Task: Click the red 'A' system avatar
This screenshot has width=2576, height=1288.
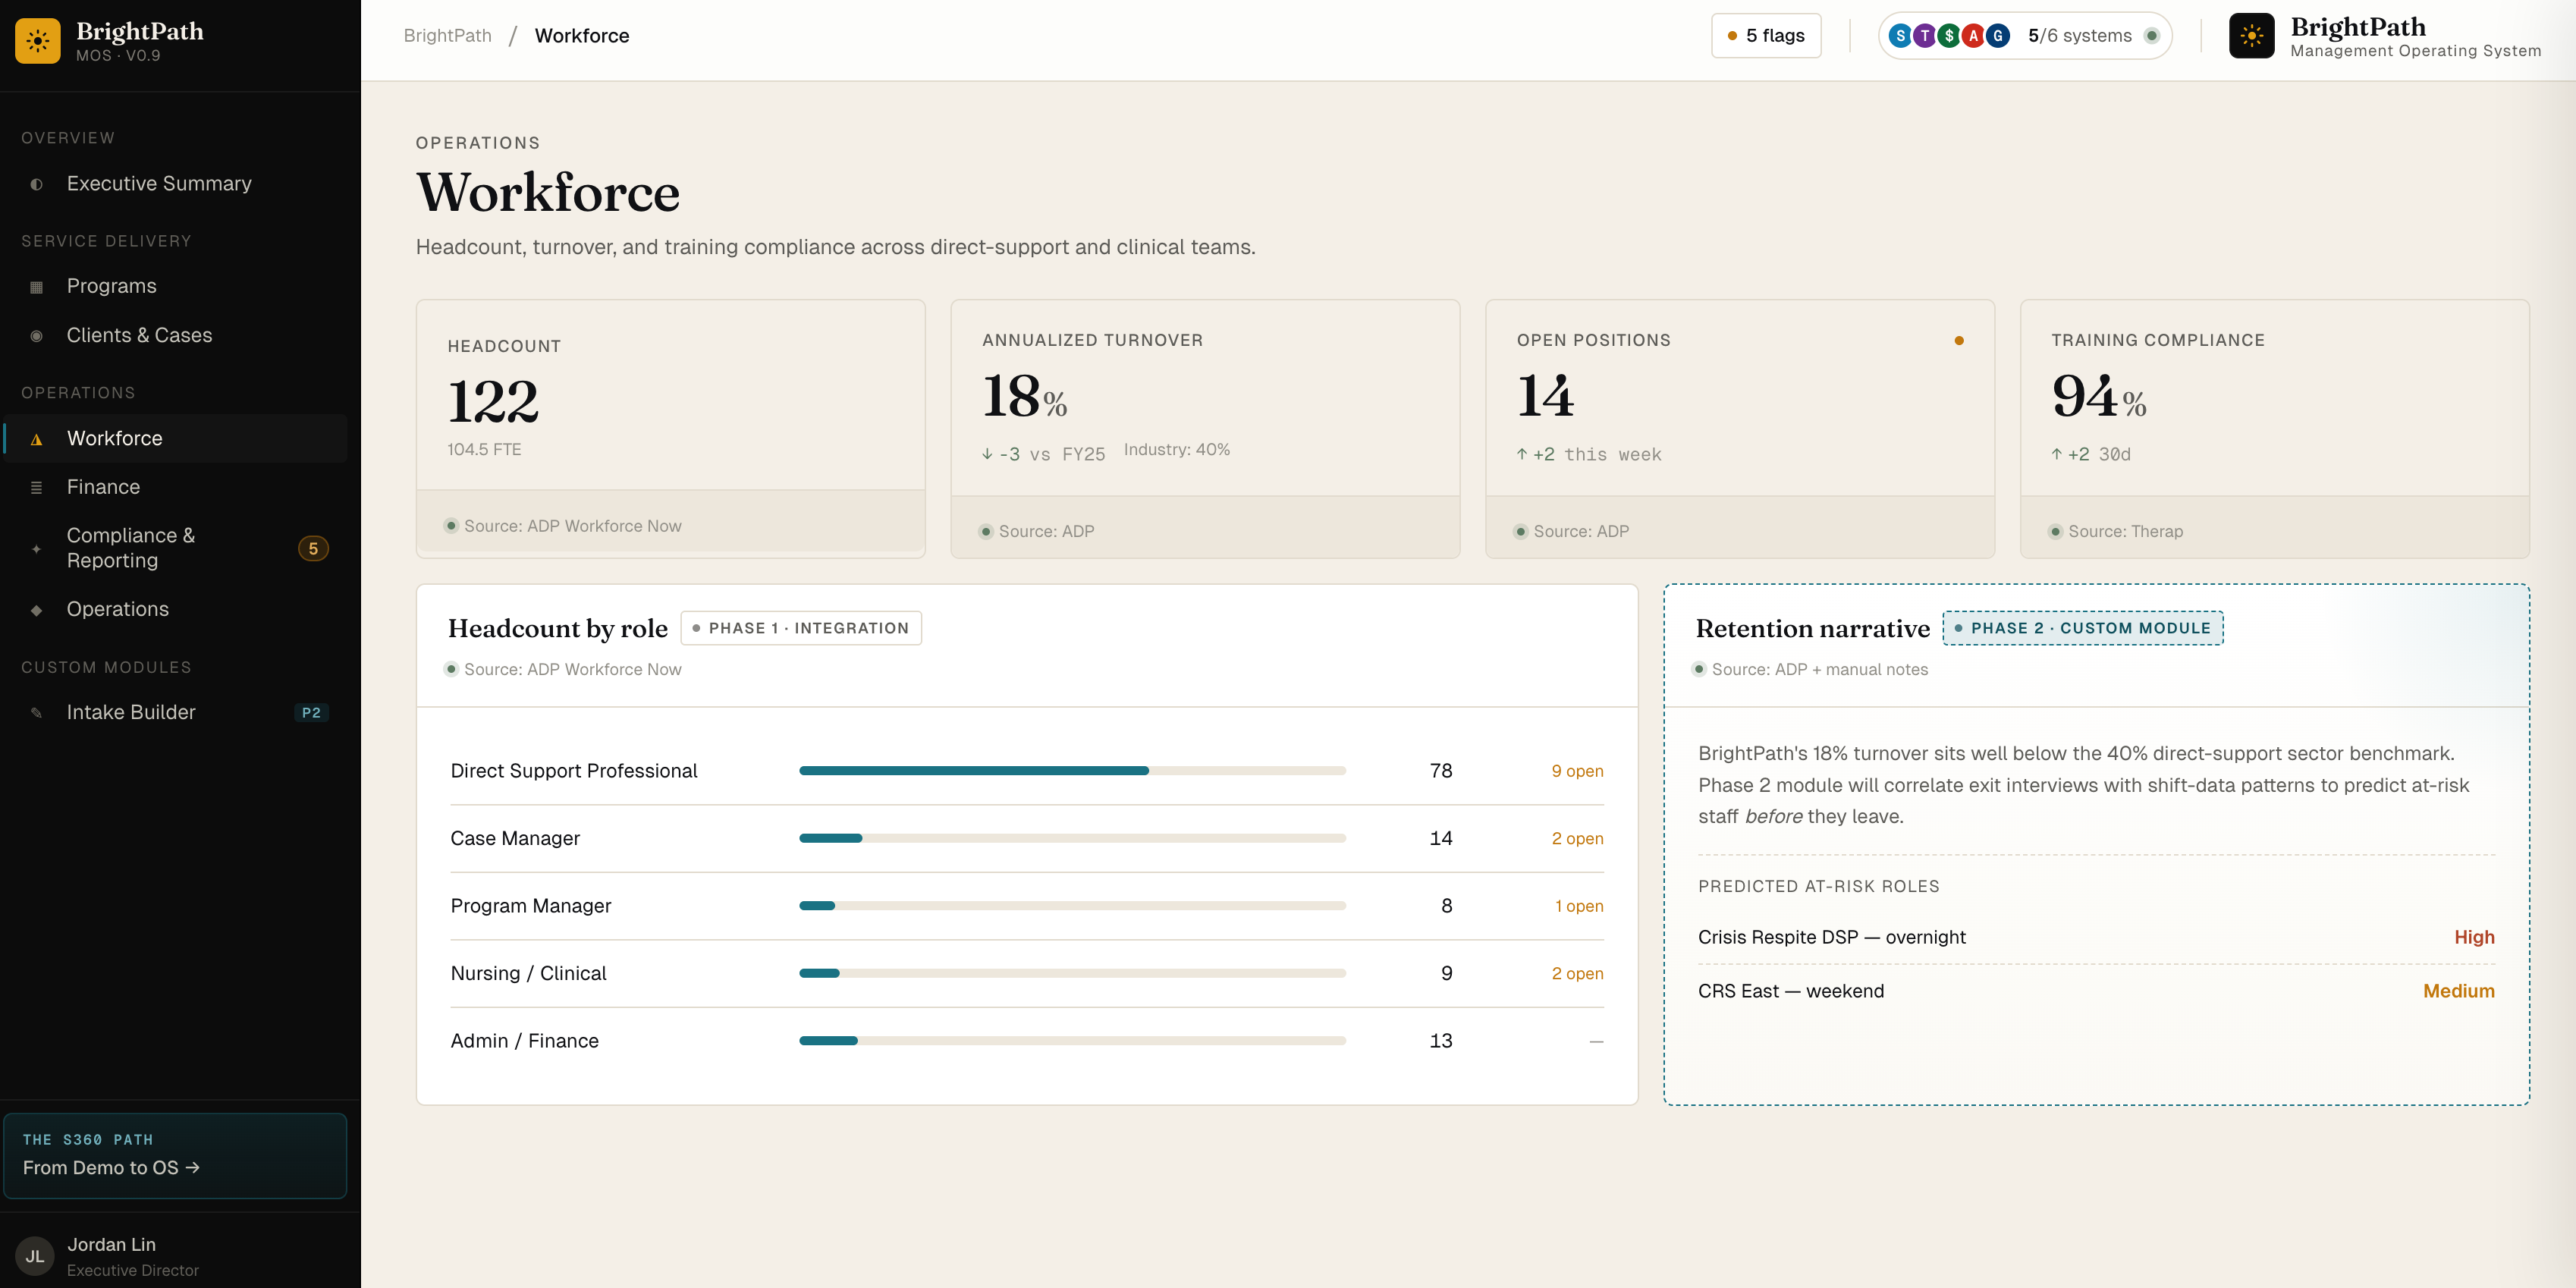Action: click(1973, 36)
